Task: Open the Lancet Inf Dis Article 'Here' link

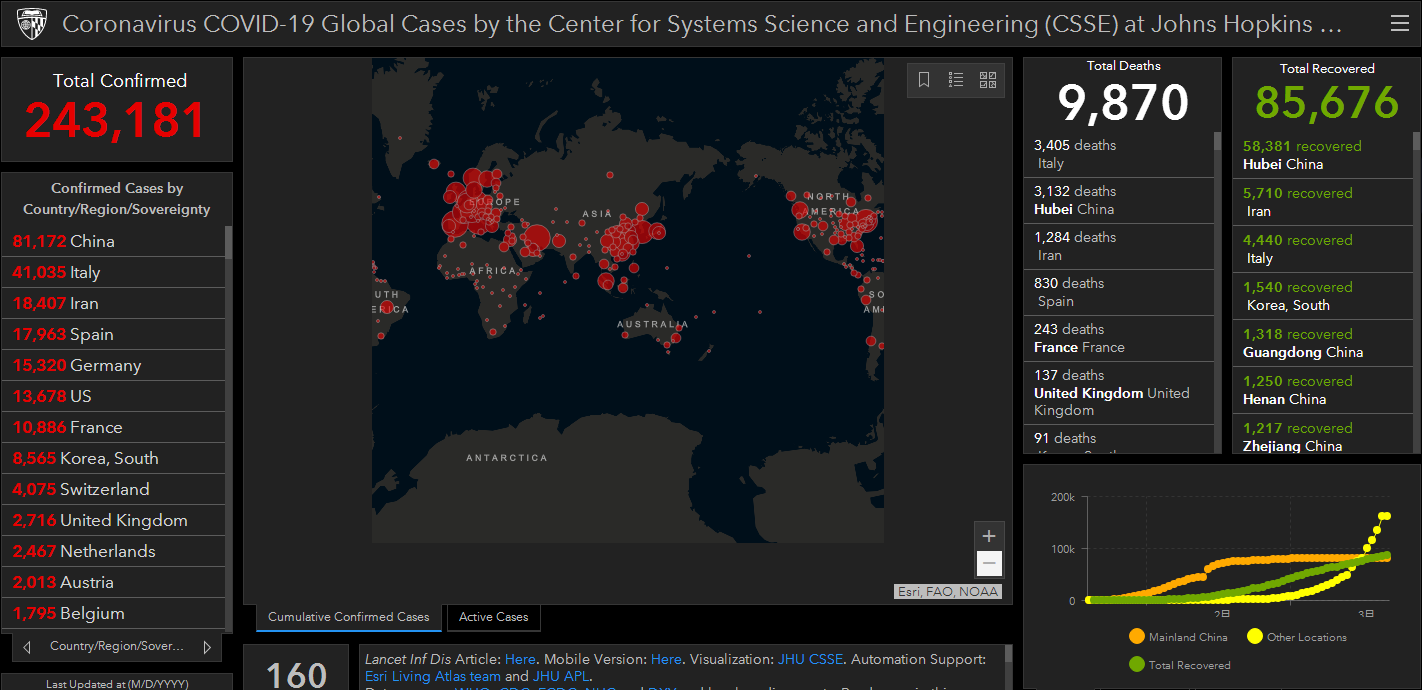Action: point(520,659)
